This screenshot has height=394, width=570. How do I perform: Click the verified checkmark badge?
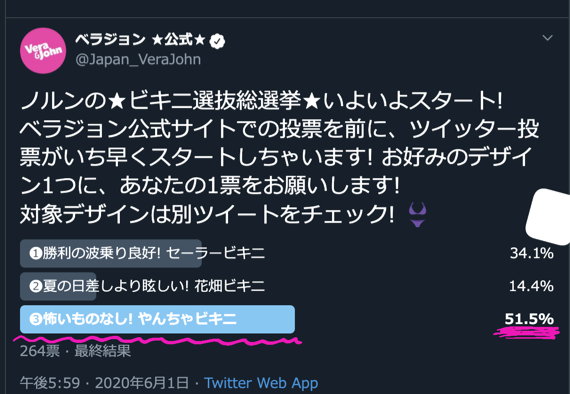[217, 41]
